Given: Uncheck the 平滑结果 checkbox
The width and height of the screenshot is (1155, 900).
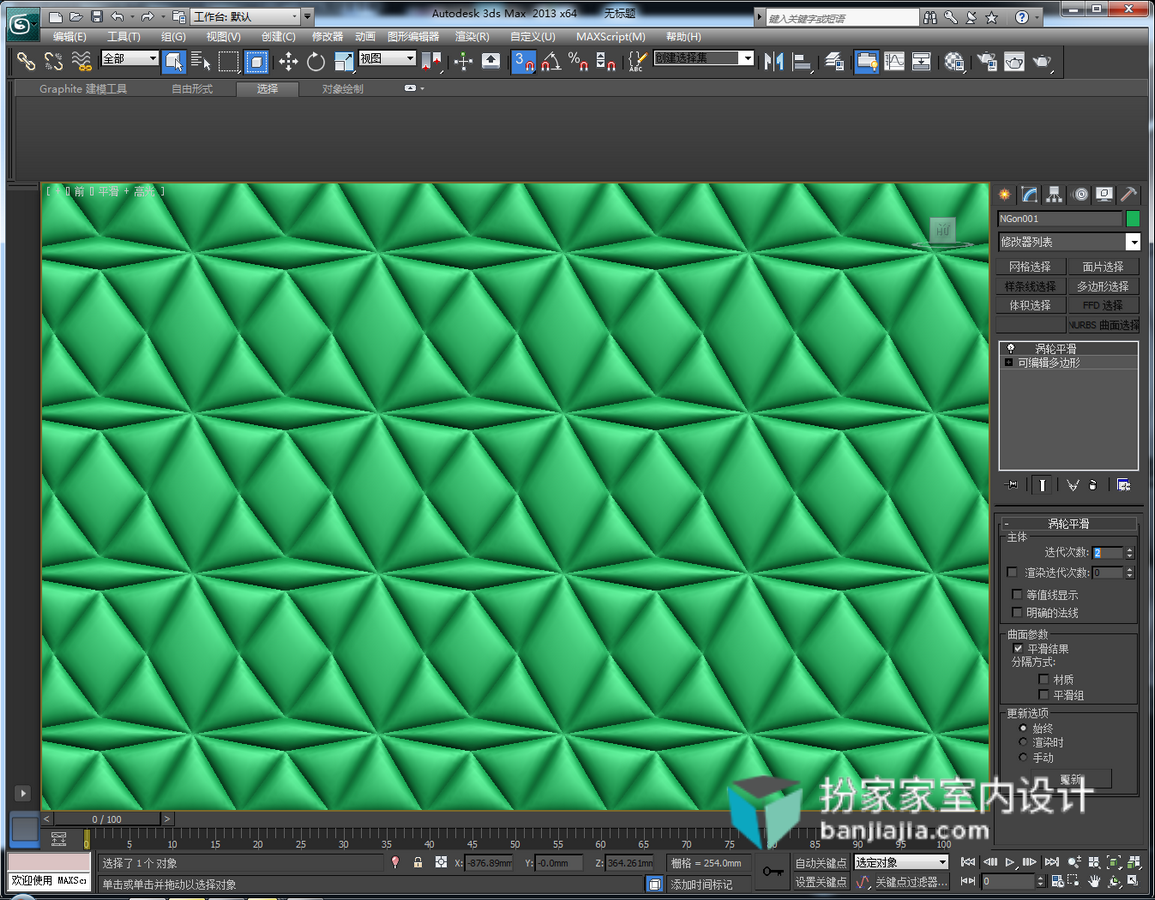Looking at the screenshot, I should pos(1018,648).
